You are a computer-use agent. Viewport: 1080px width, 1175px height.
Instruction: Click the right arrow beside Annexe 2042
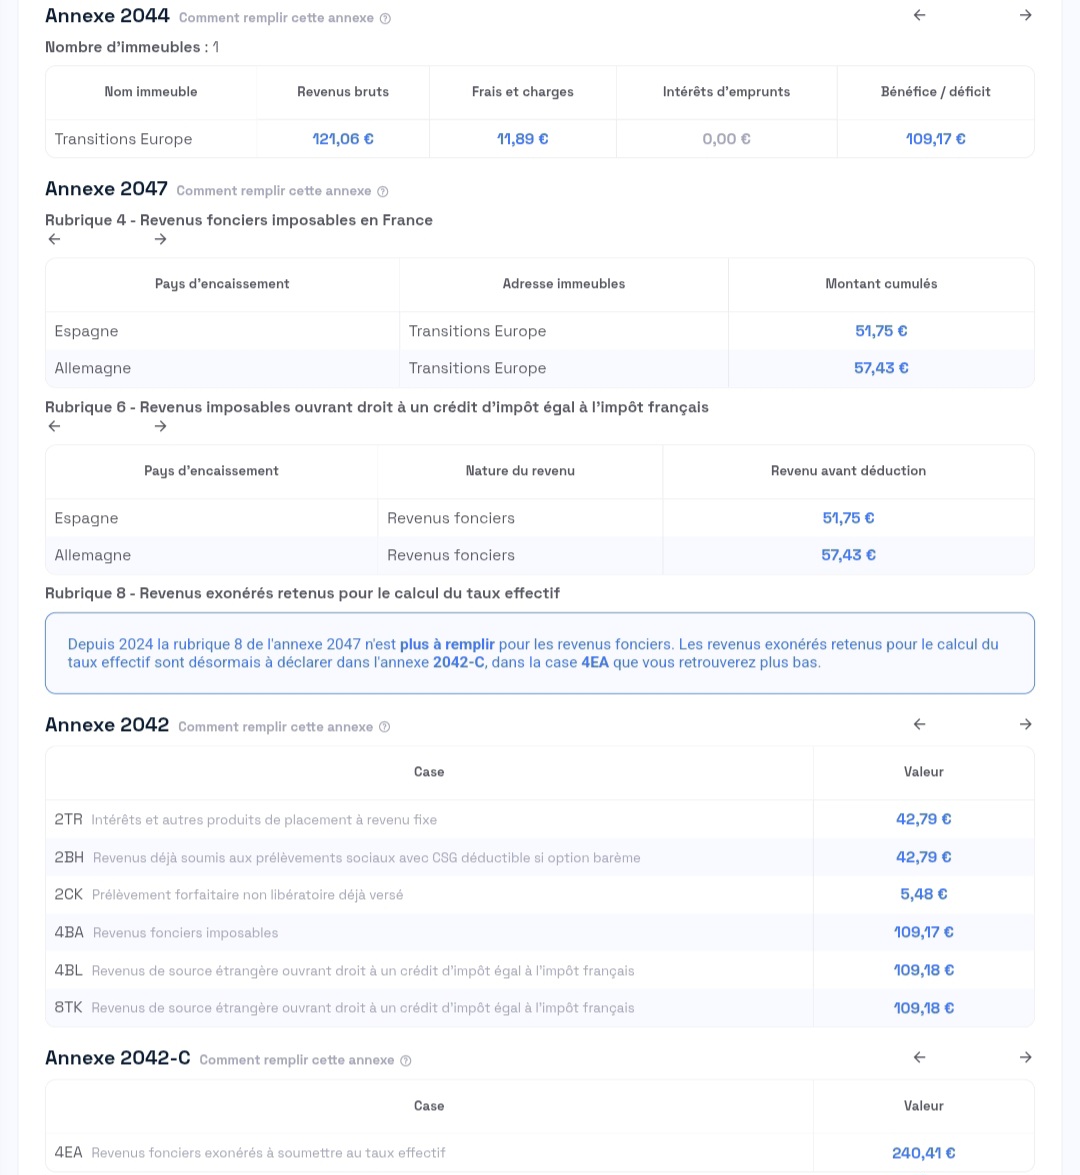(1025, 724)
